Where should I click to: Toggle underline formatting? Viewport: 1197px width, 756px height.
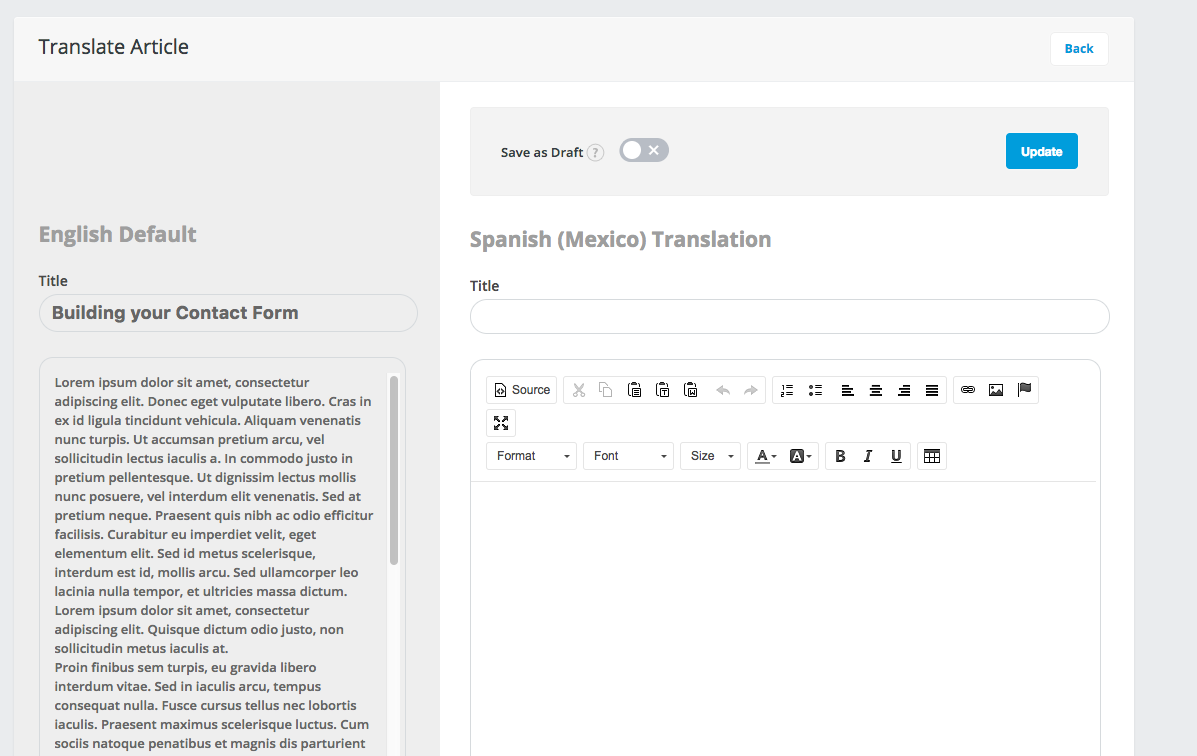coord(896,456)
